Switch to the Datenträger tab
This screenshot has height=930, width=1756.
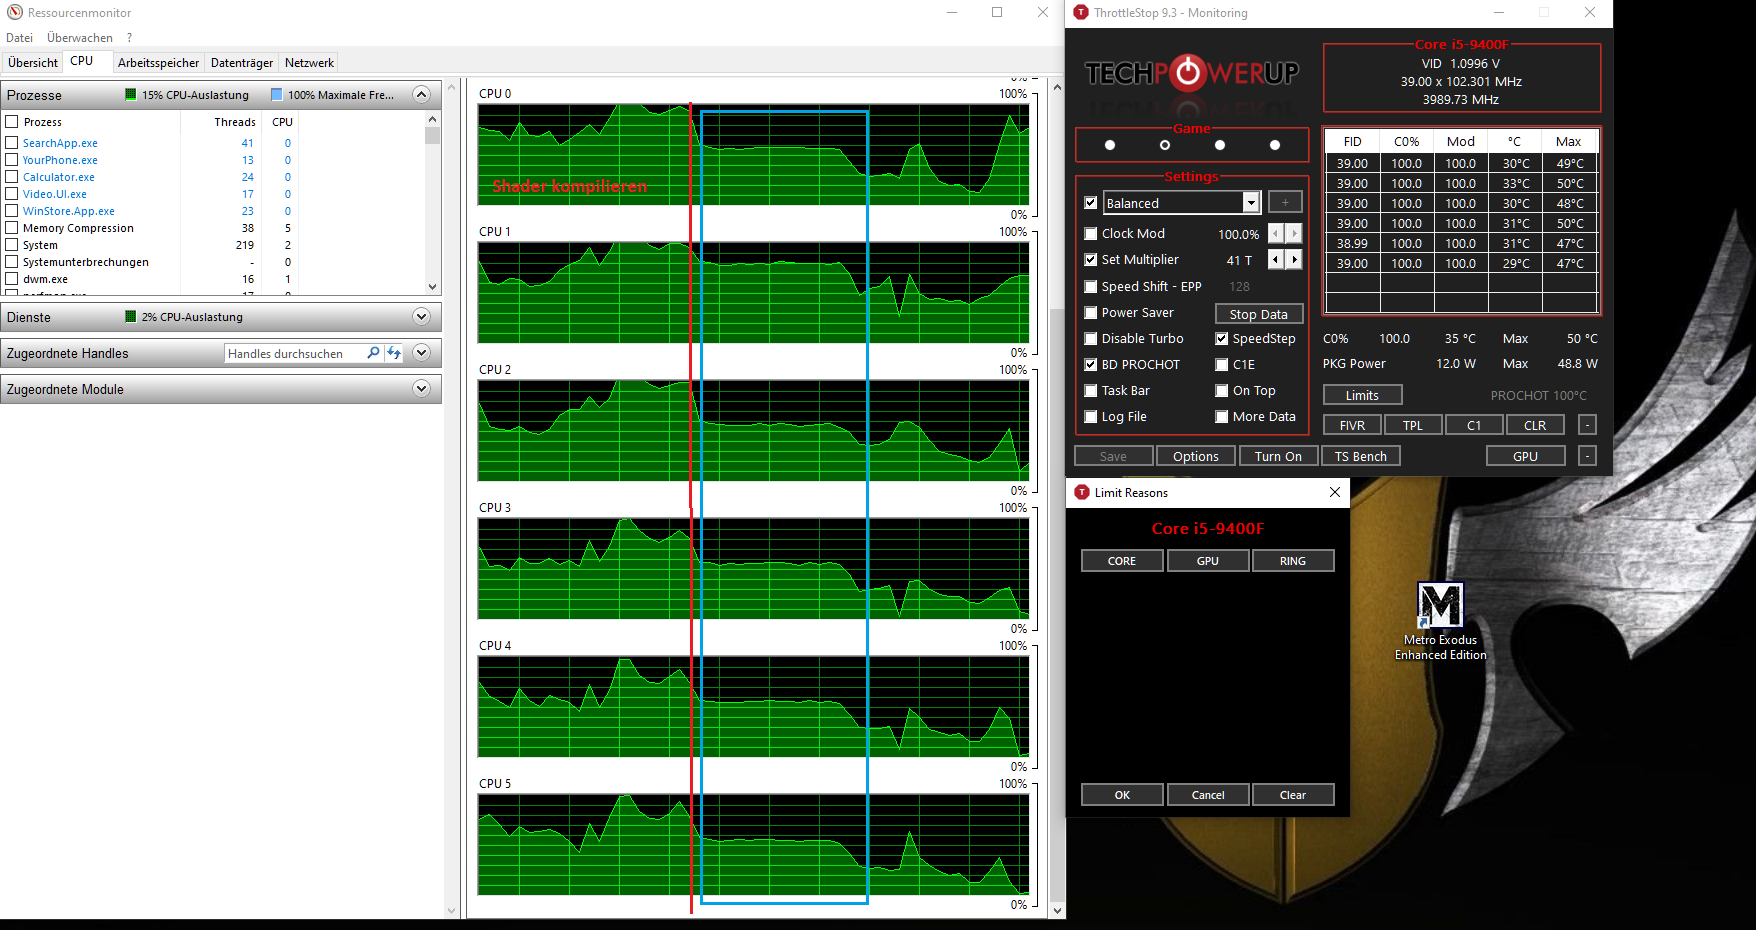click(x=241, y=62)
